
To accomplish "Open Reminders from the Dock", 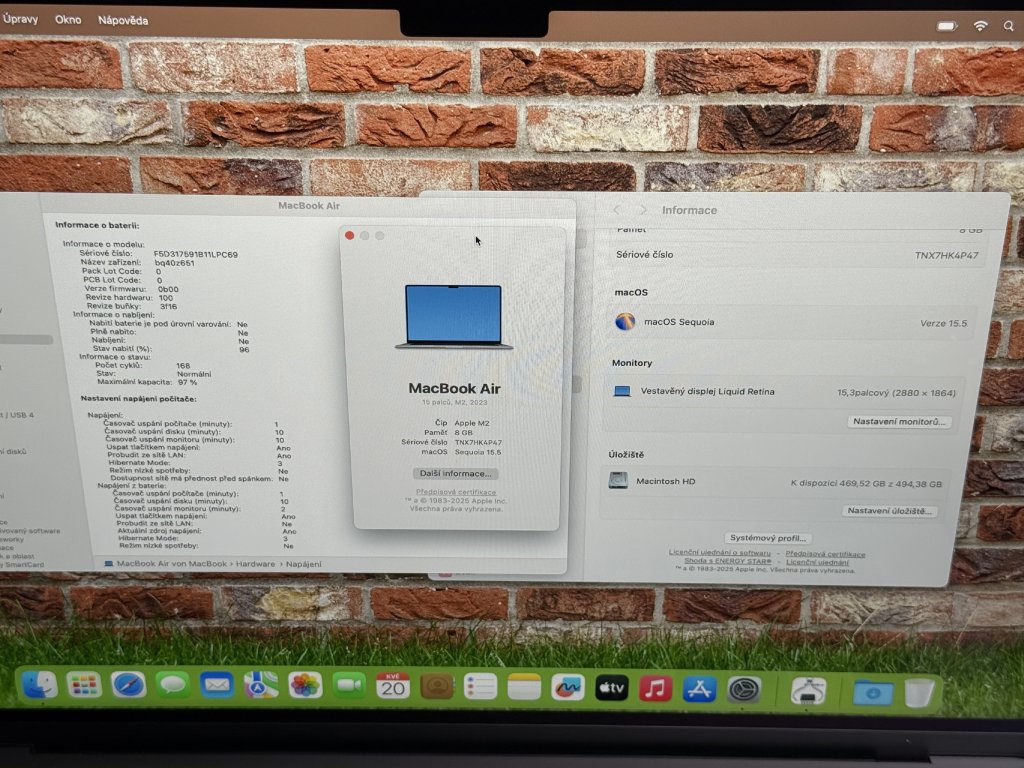I will tap(481, 686).
